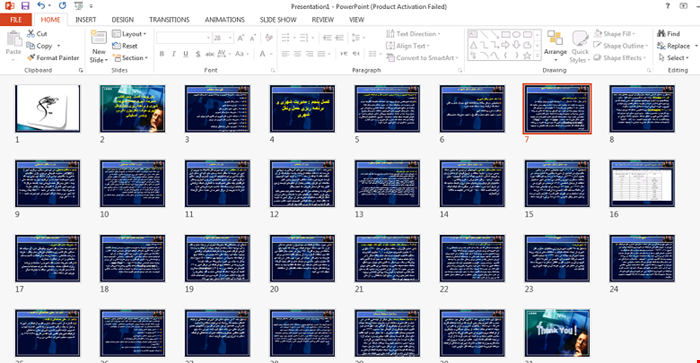Open the Arrange tool
This screenshot has width=700, height=363.
coord(555,46)
